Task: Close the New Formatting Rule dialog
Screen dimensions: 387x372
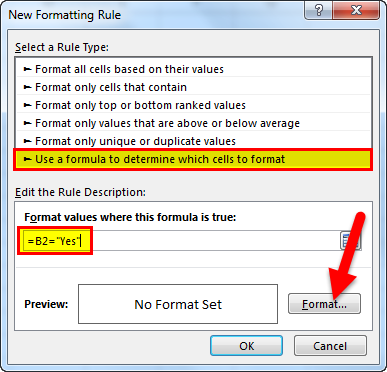Action: coord(356,11)
